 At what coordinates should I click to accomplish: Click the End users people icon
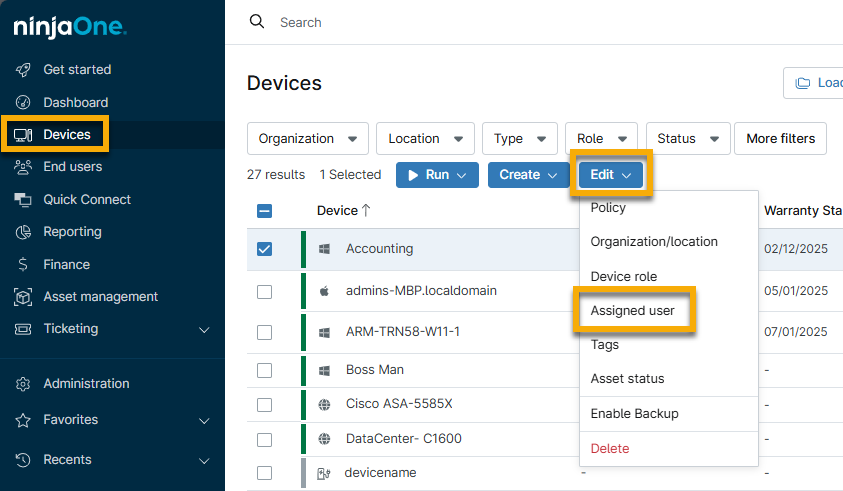tap(24, 167)
